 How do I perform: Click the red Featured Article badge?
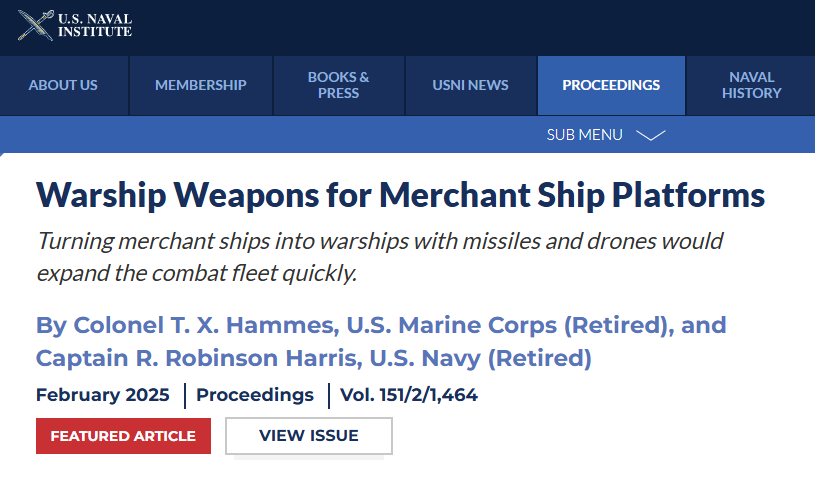(123, 436)
